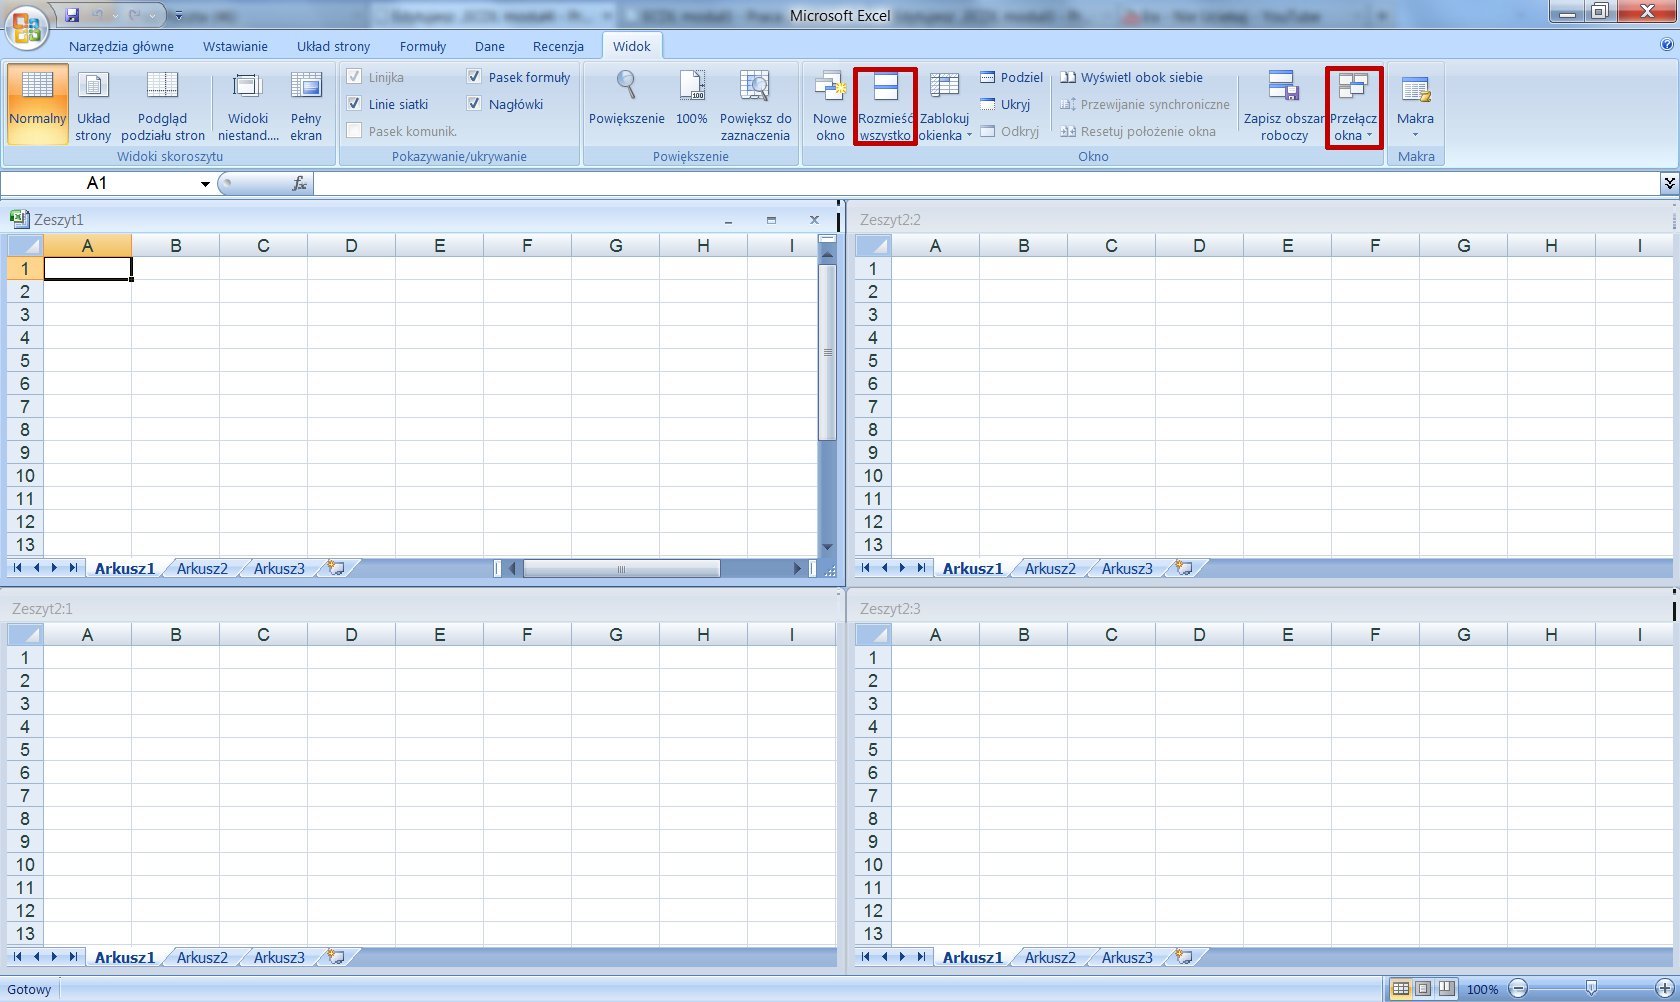Click Wyświetl obok siebie button
This screenshot has height=1002, width=1680.
(x=1132, y=77)
